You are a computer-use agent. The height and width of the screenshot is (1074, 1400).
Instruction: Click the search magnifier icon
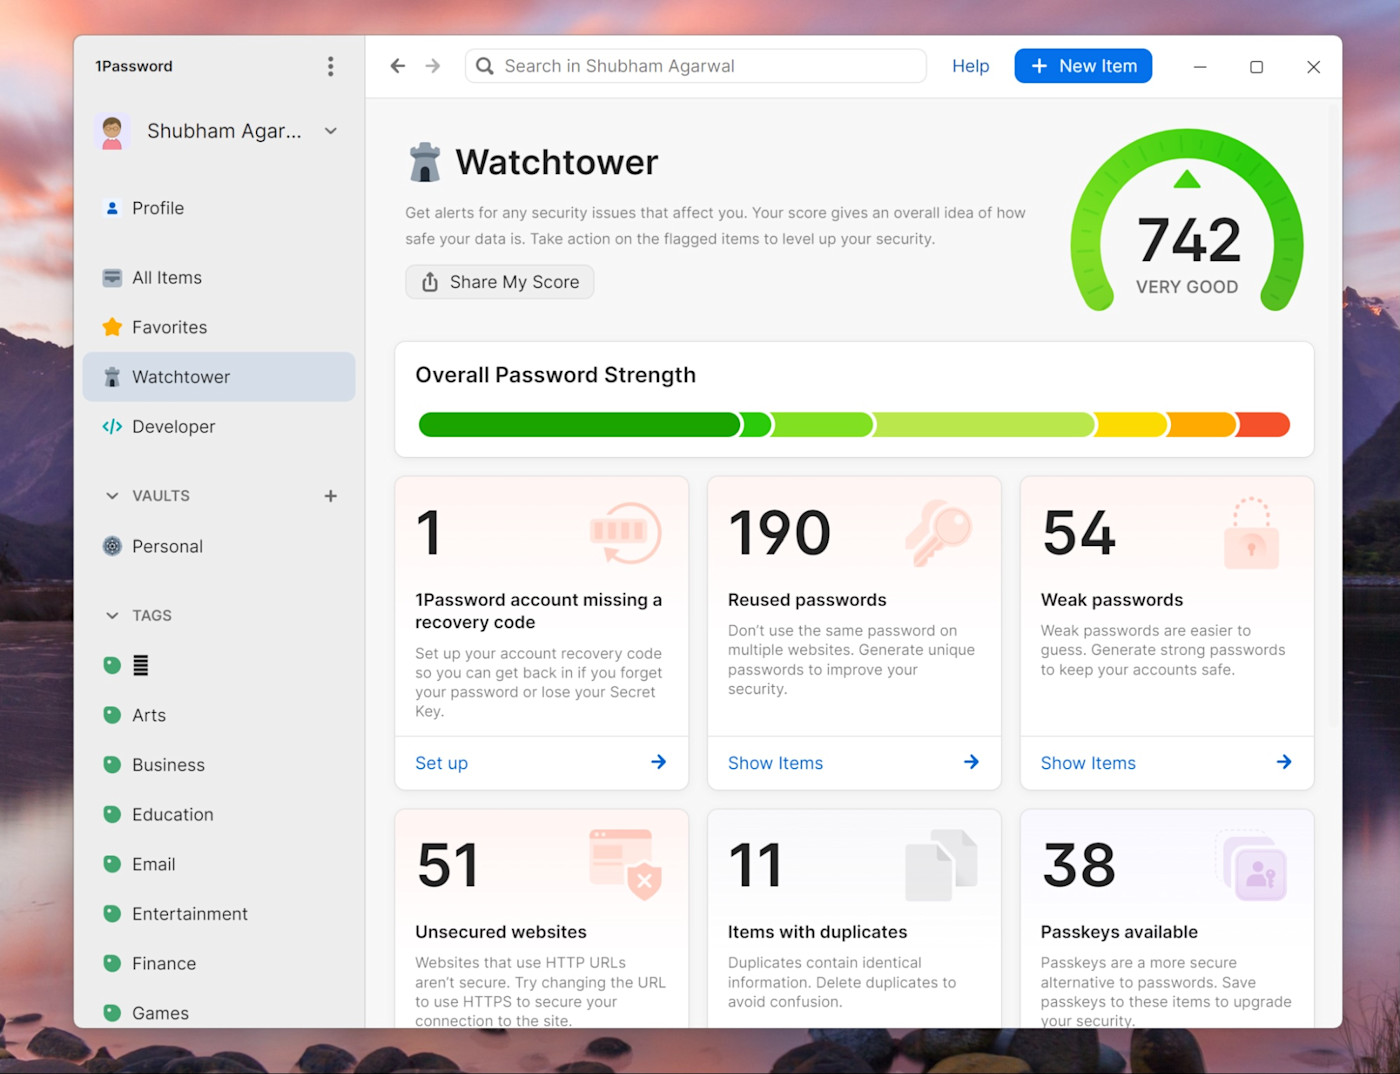coord(485,66)
